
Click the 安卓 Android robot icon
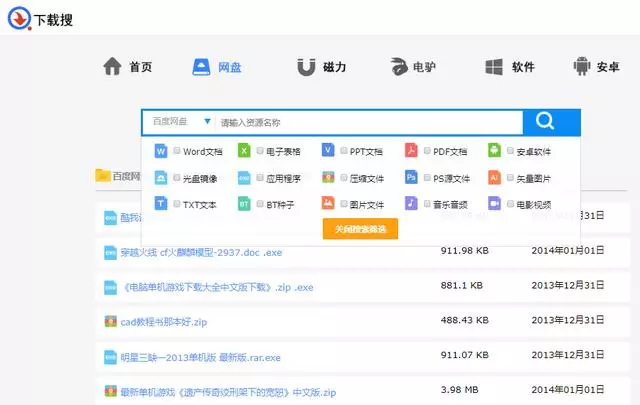pyautogui.click(x=582, y=67)
